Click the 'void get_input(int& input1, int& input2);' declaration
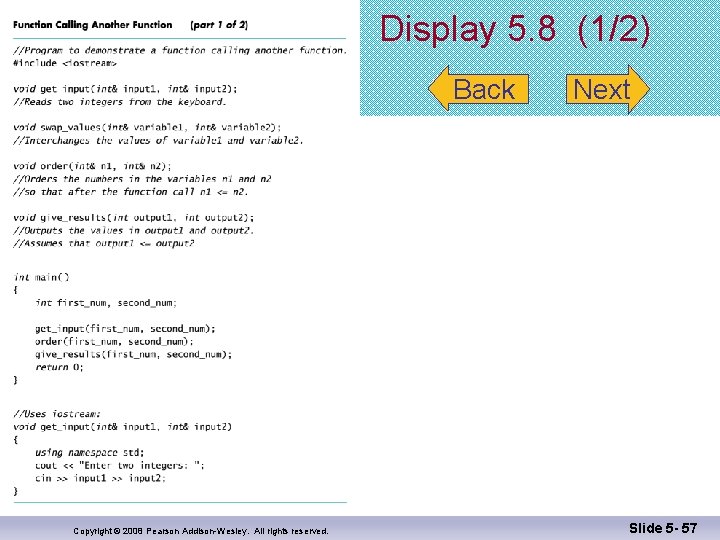 click(x=125, y=89)
